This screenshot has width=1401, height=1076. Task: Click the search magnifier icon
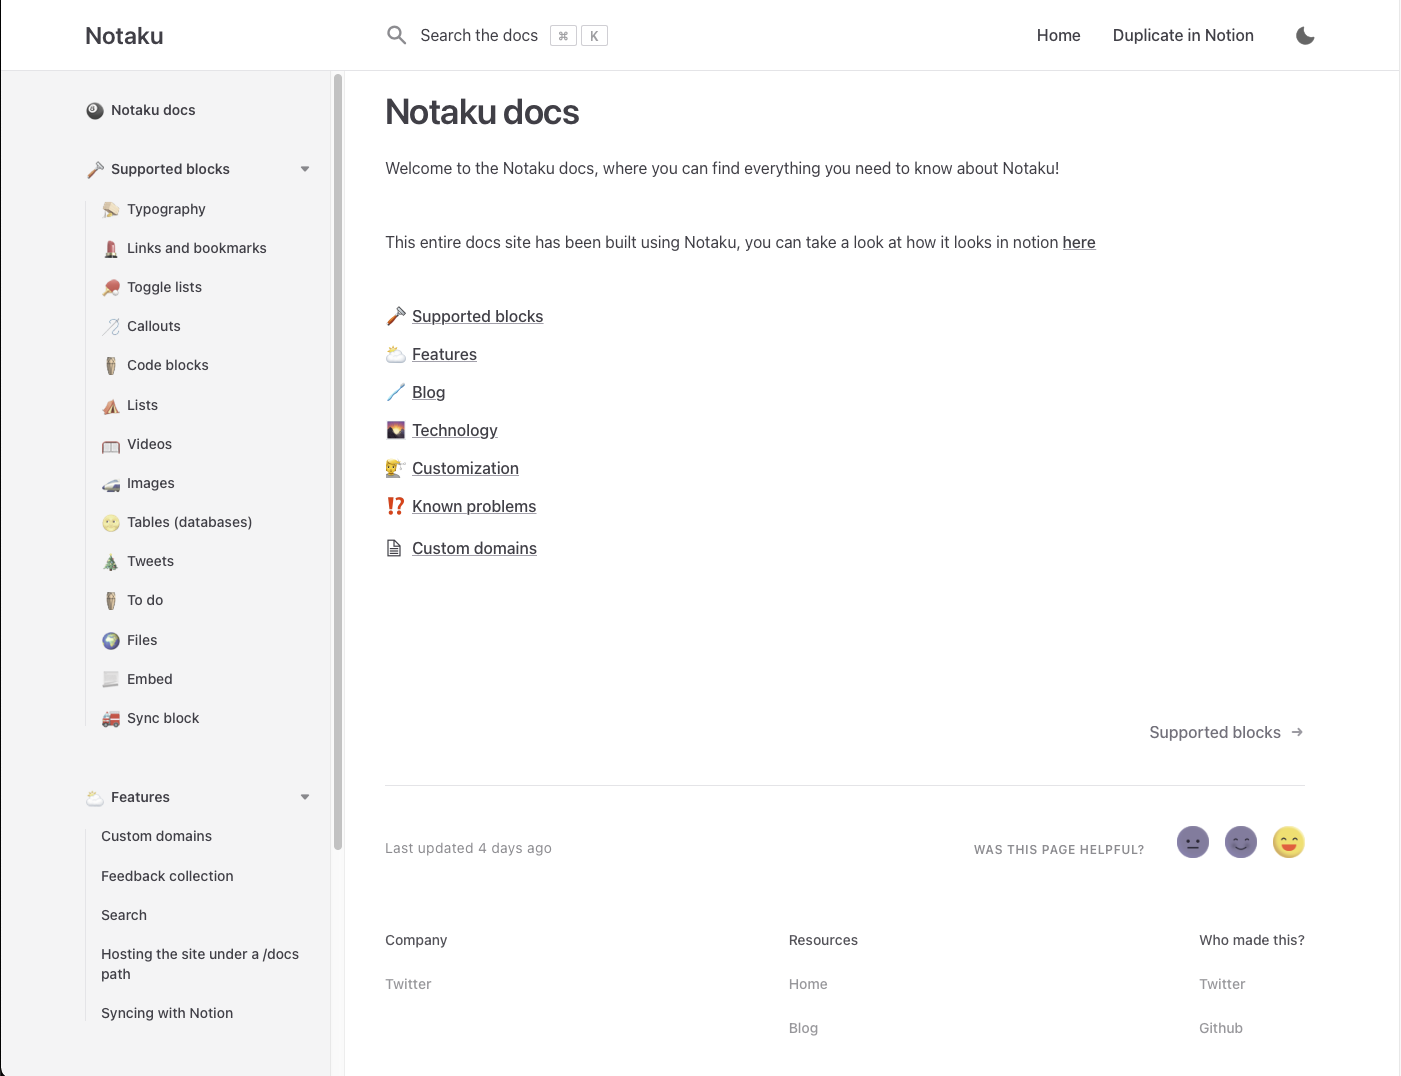click(397, 35)
